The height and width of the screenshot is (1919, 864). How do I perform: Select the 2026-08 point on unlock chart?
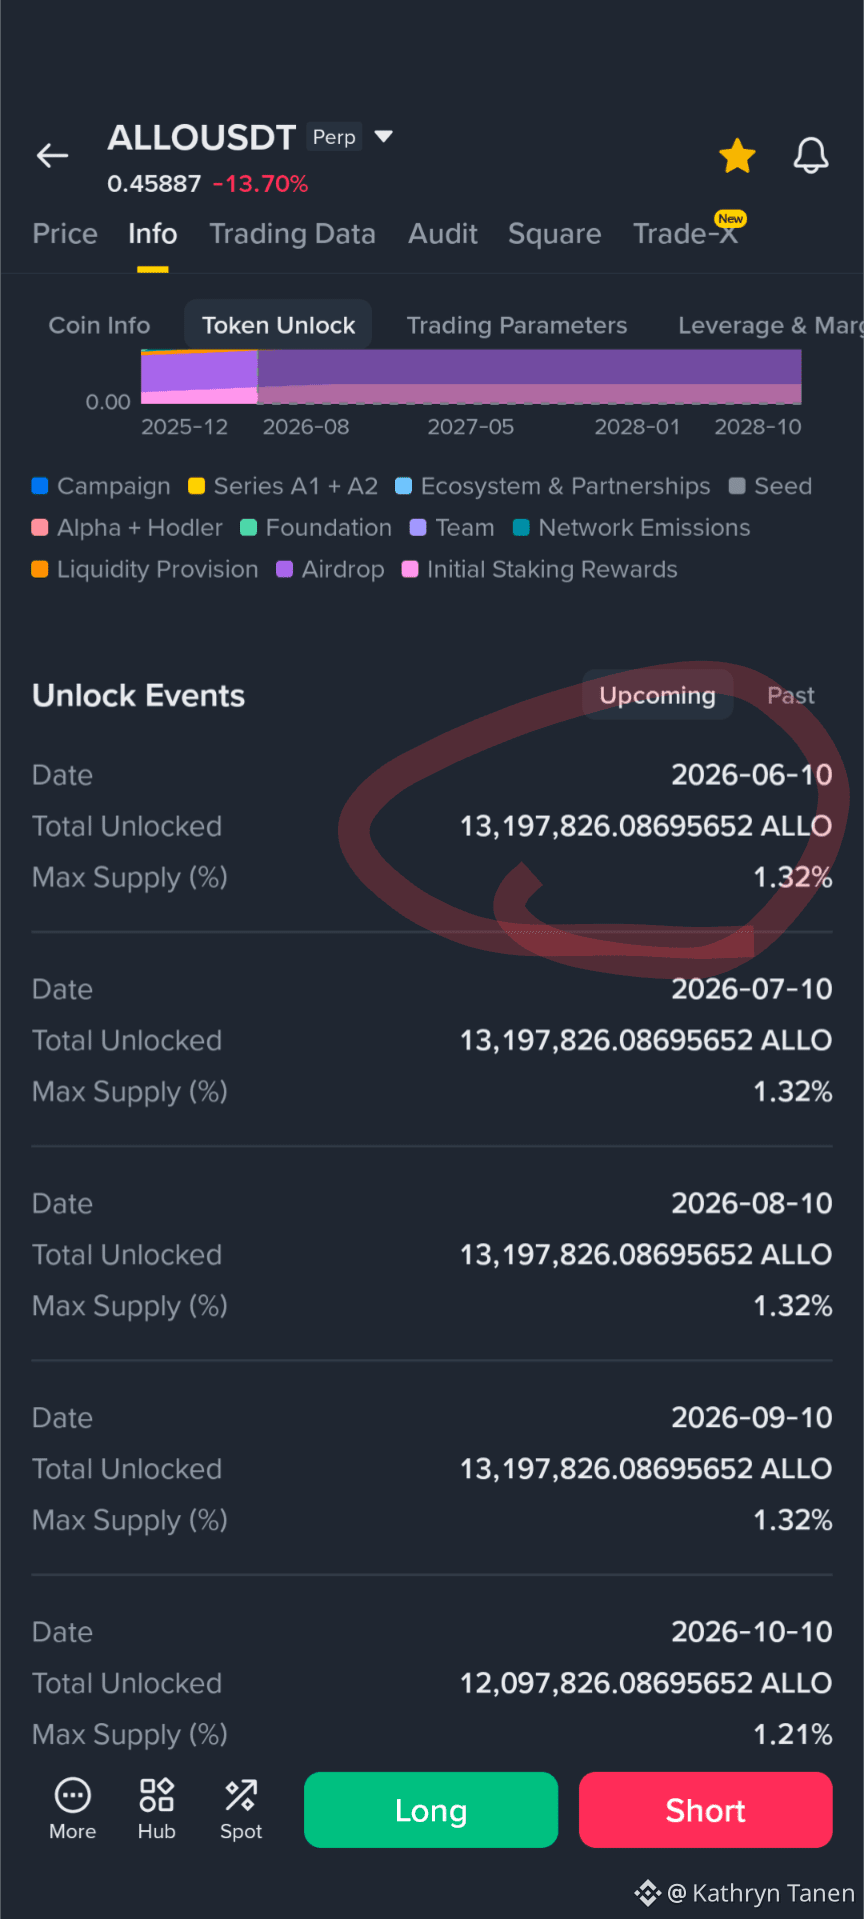pyautogui.click(x=306, y=427)
